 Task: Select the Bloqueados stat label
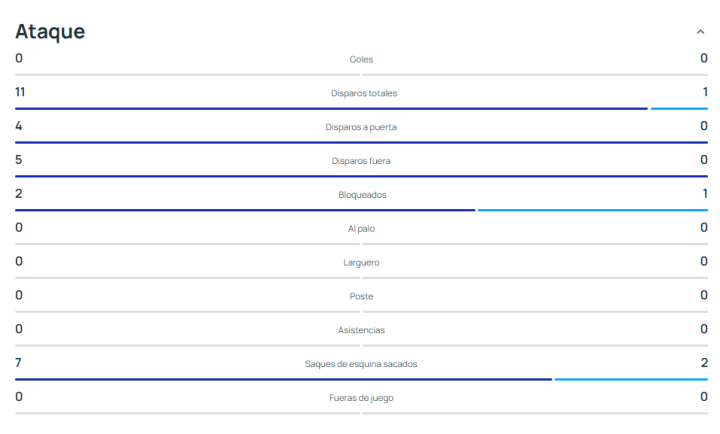pos(361,195)
